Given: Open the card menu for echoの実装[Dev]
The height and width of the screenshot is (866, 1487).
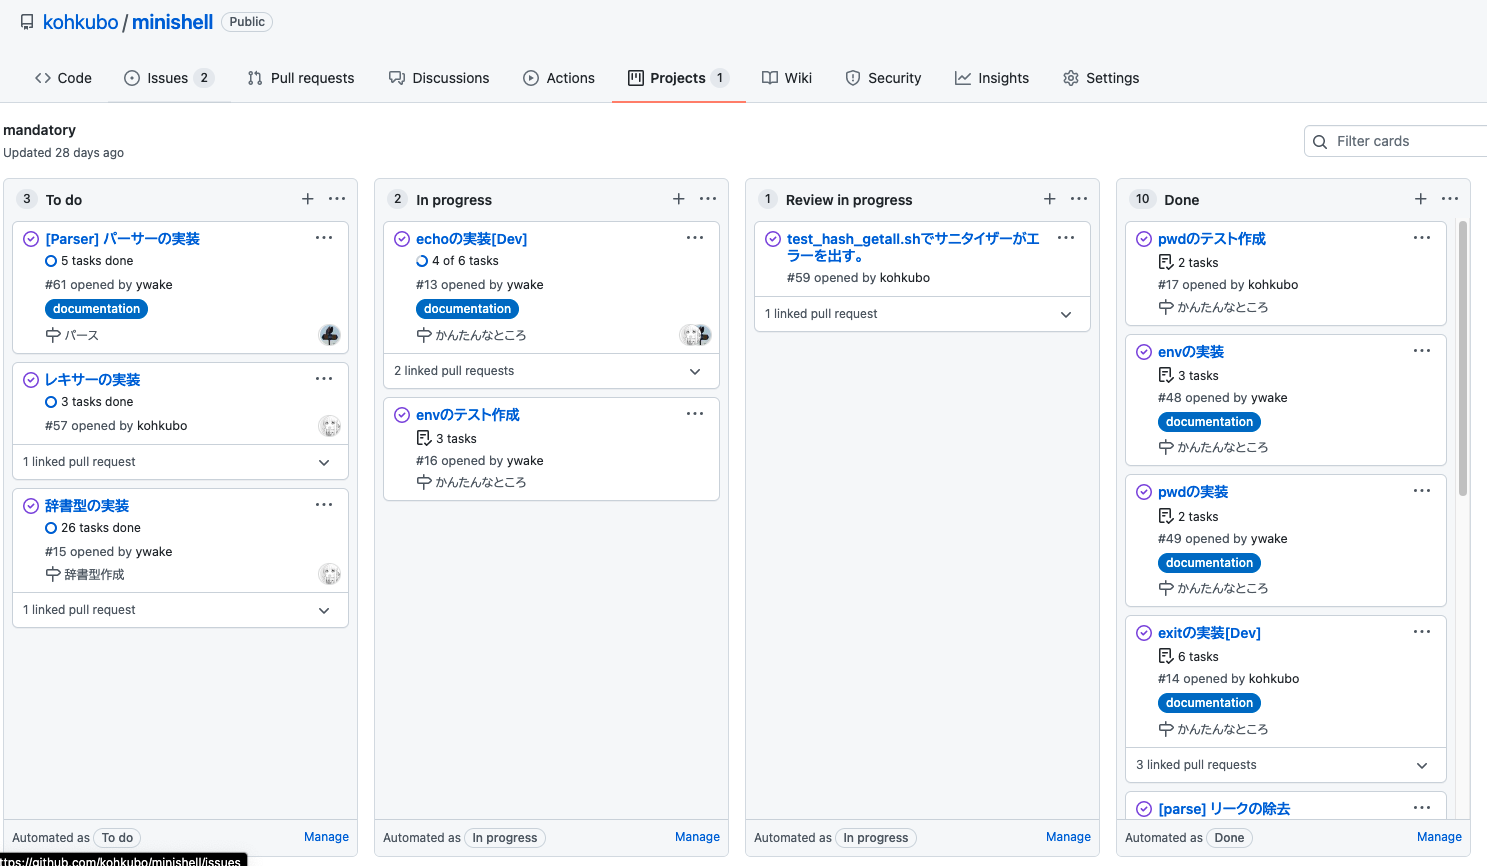Looking at the screenshot, I should pyautogui.click(x=695, y=238).
